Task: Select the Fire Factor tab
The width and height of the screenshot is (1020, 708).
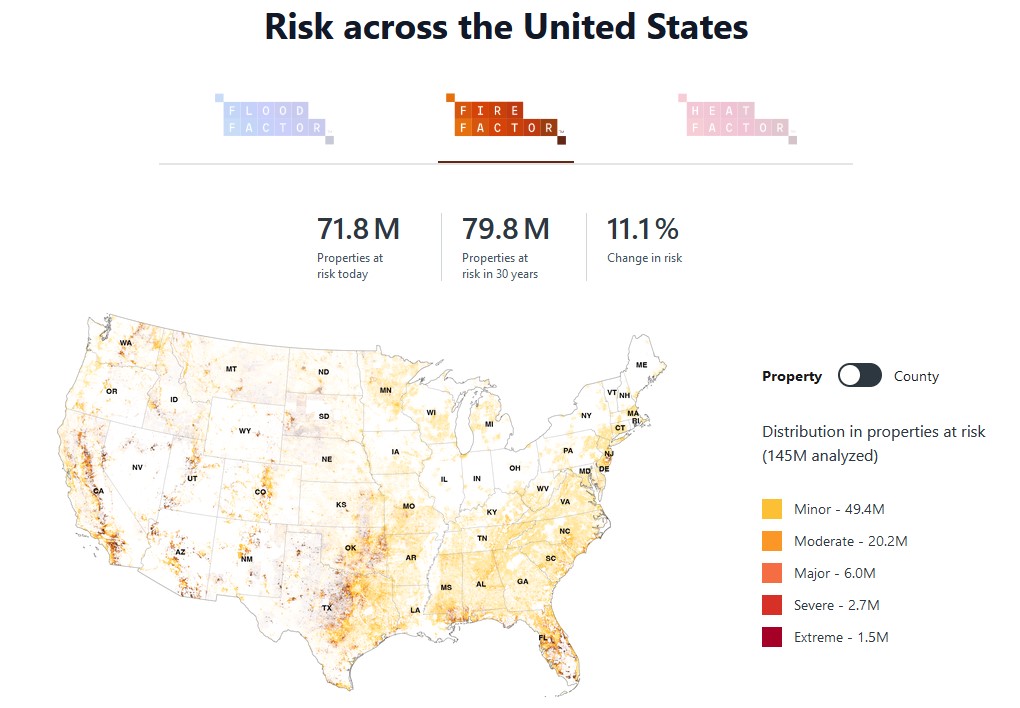Action: click(505, 119)
